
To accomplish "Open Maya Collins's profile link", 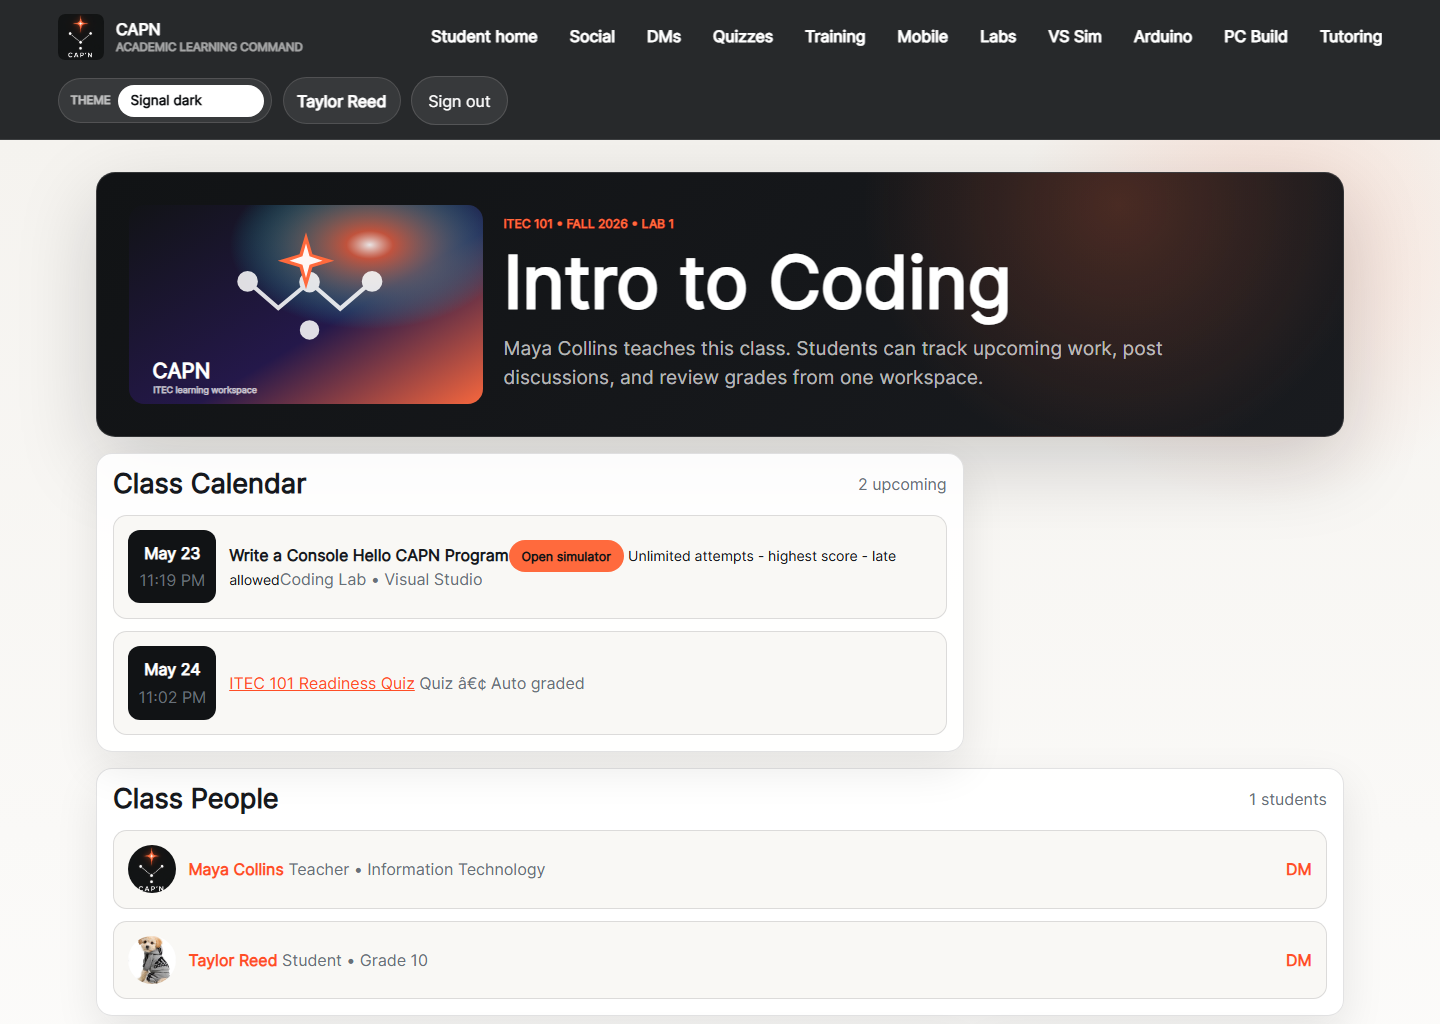I will pyautogui.click(x=236, y=870).
